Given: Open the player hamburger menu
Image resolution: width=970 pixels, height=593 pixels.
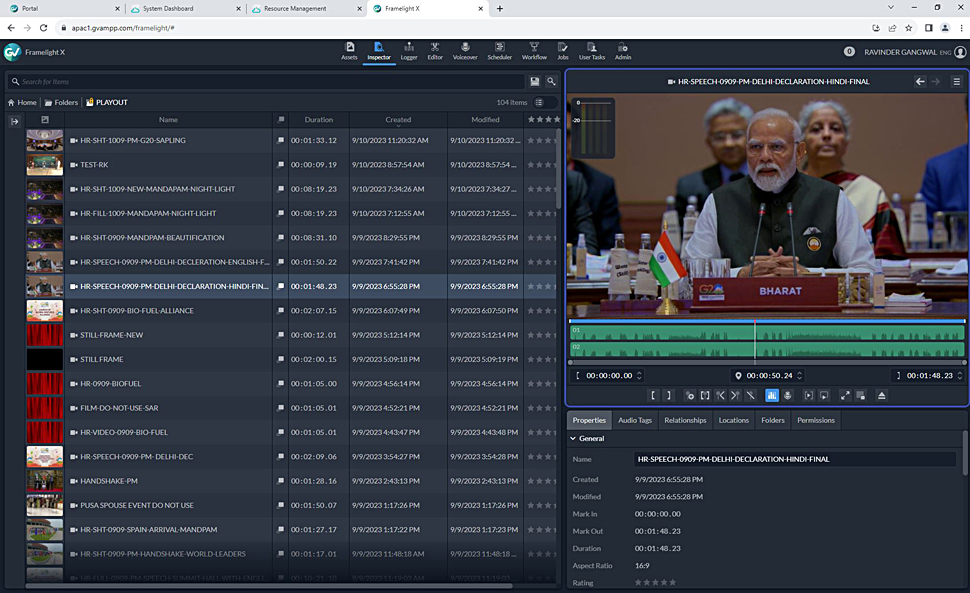Looking at the screenshot, I should pos(956,81).
